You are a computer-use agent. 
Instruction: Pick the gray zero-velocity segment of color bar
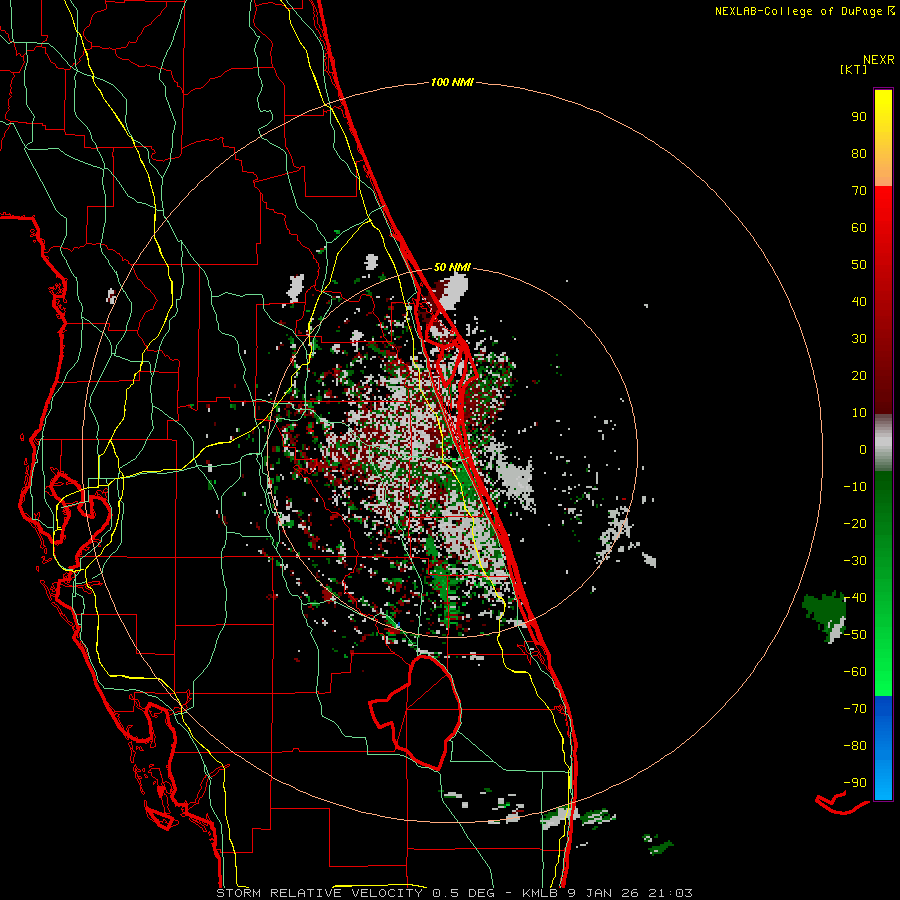pyautogui.click(x=883, y=442)
